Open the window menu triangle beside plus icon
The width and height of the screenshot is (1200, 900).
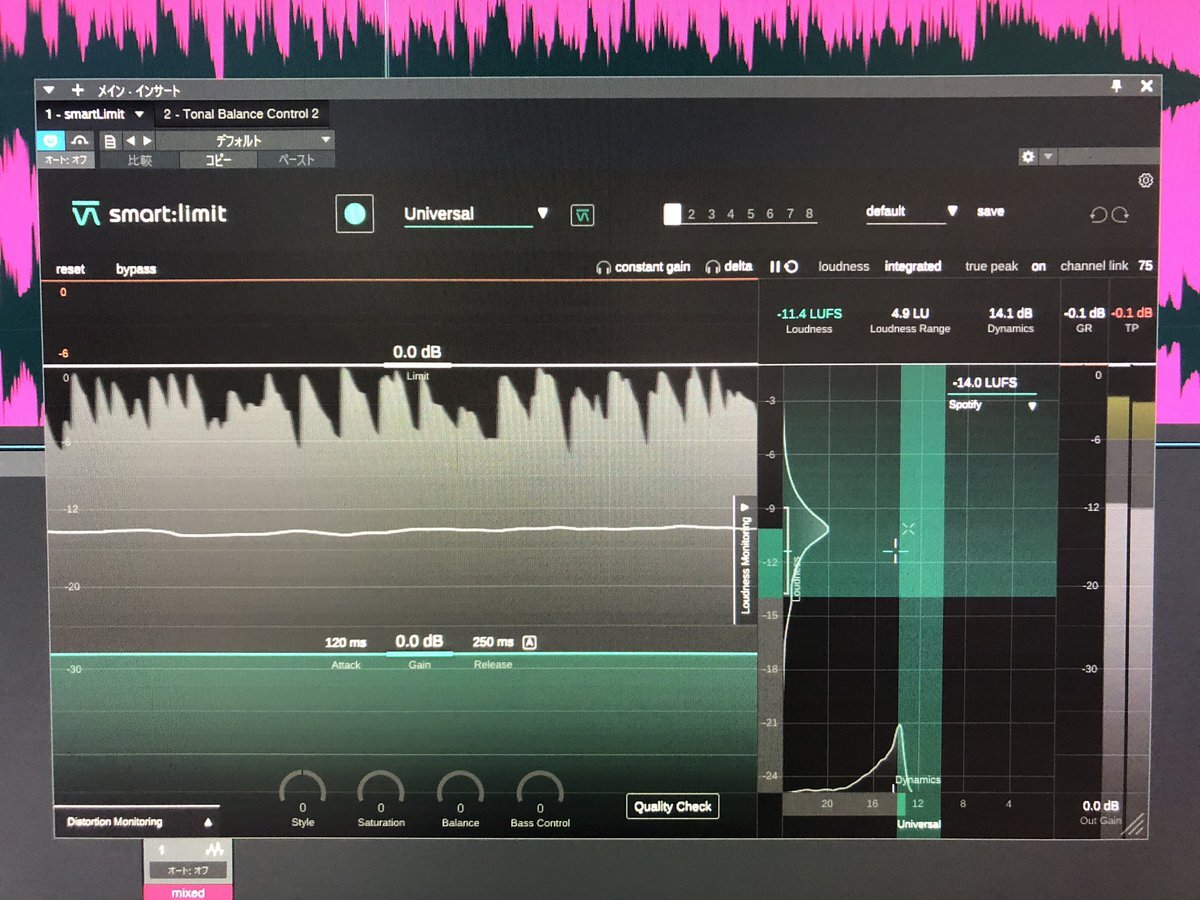click(x=49, y=89)
